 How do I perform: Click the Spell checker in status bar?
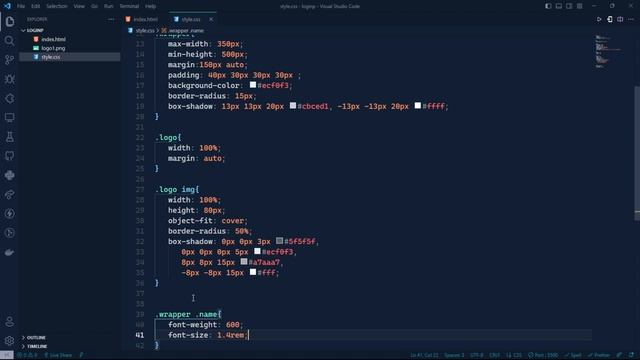coord(573,355)
